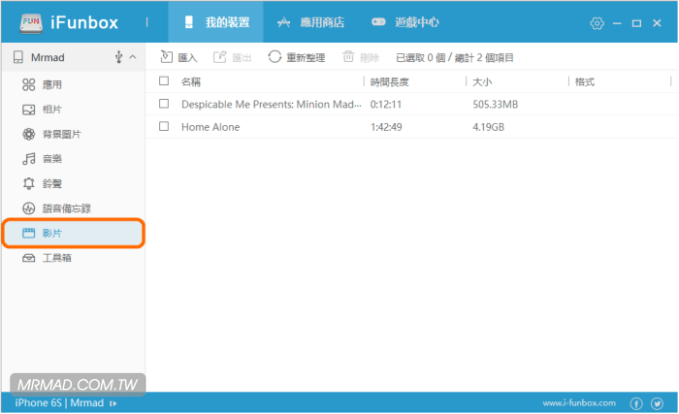The image size is (679, 414).
Task: Open Music (音樂) in sidebar
Action: [x=73, y=159]
